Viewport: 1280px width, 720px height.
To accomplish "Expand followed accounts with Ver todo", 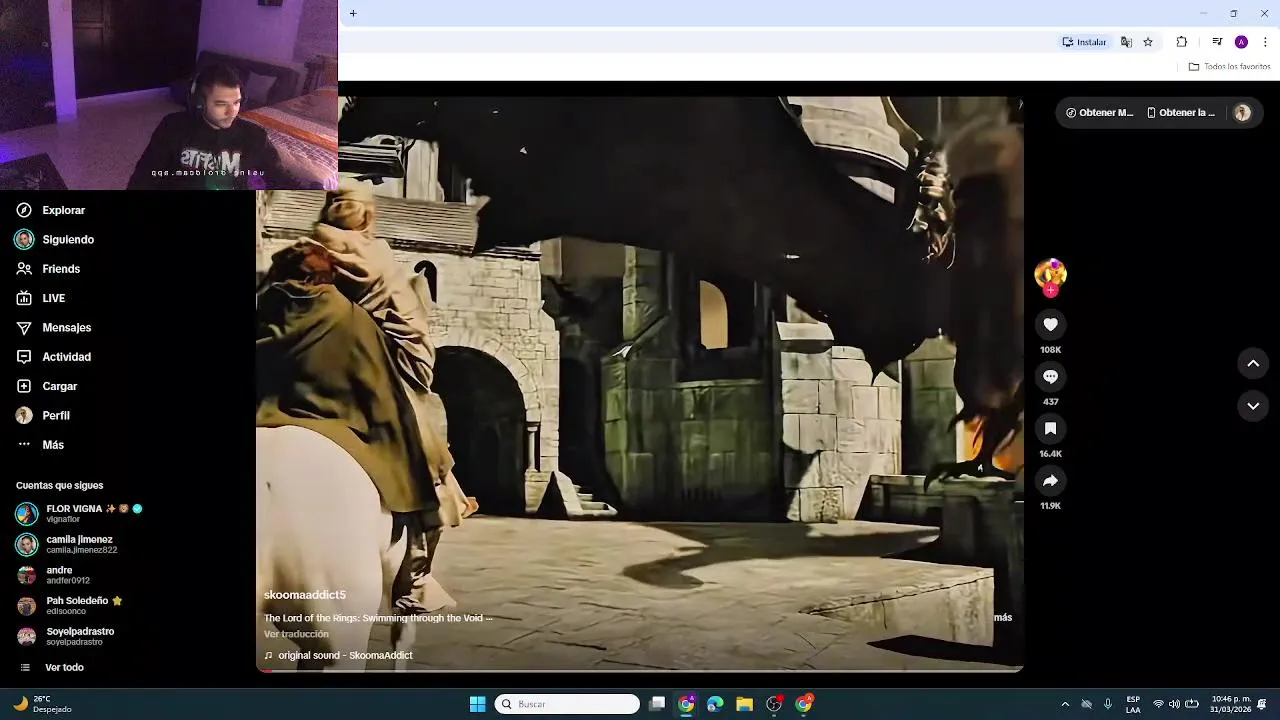I will tap(51, 667).
